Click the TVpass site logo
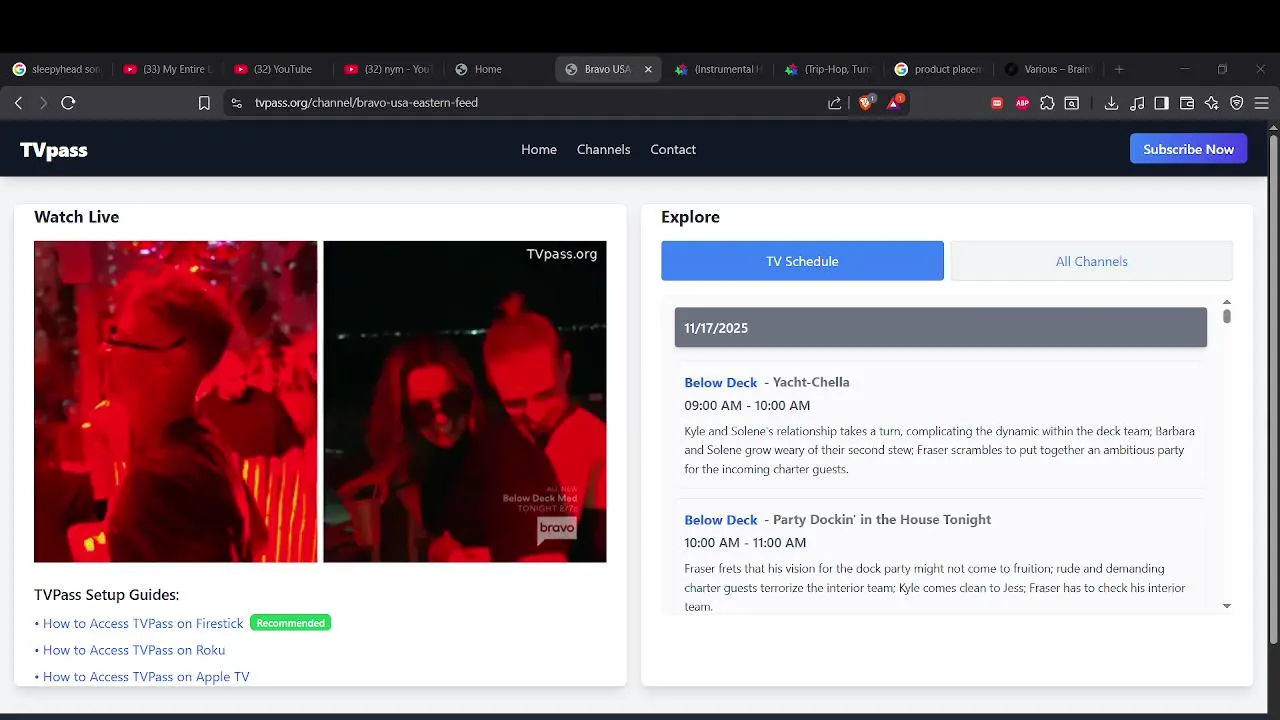The width and height of the screenshot is (1280, 720). (x=54, y=150)
